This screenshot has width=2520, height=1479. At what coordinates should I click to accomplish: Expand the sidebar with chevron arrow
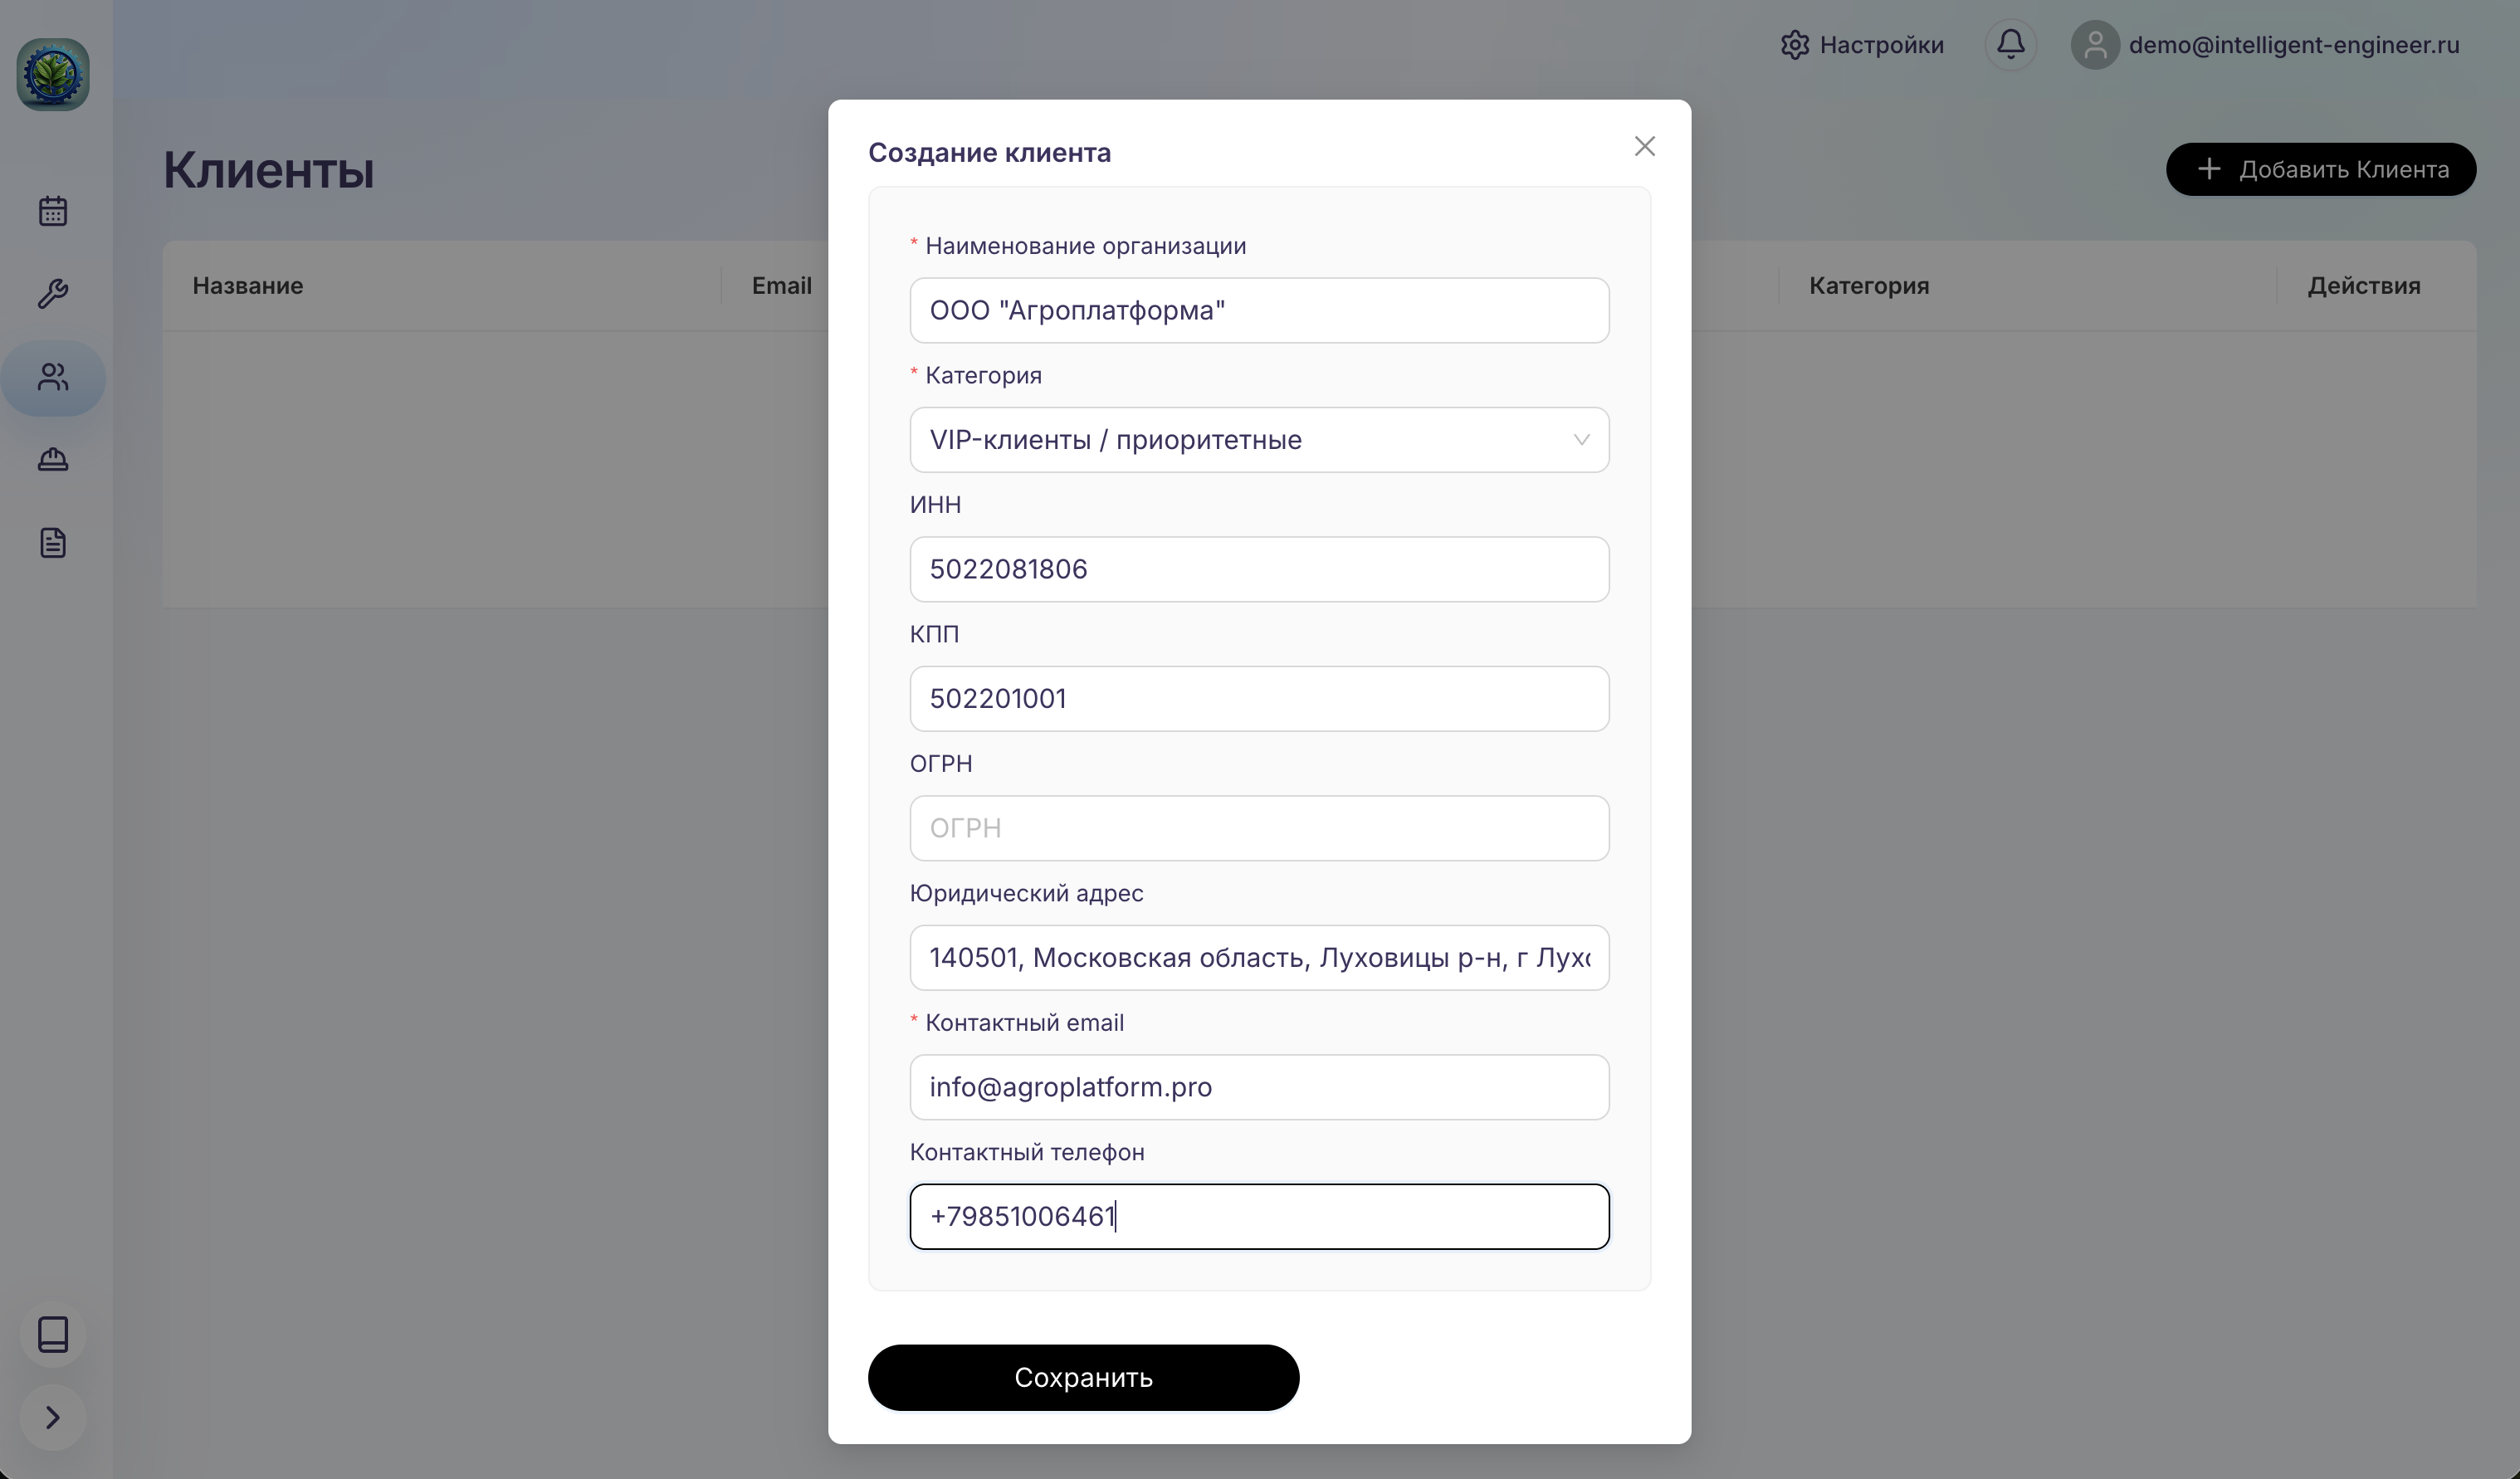coord(53,1417)
